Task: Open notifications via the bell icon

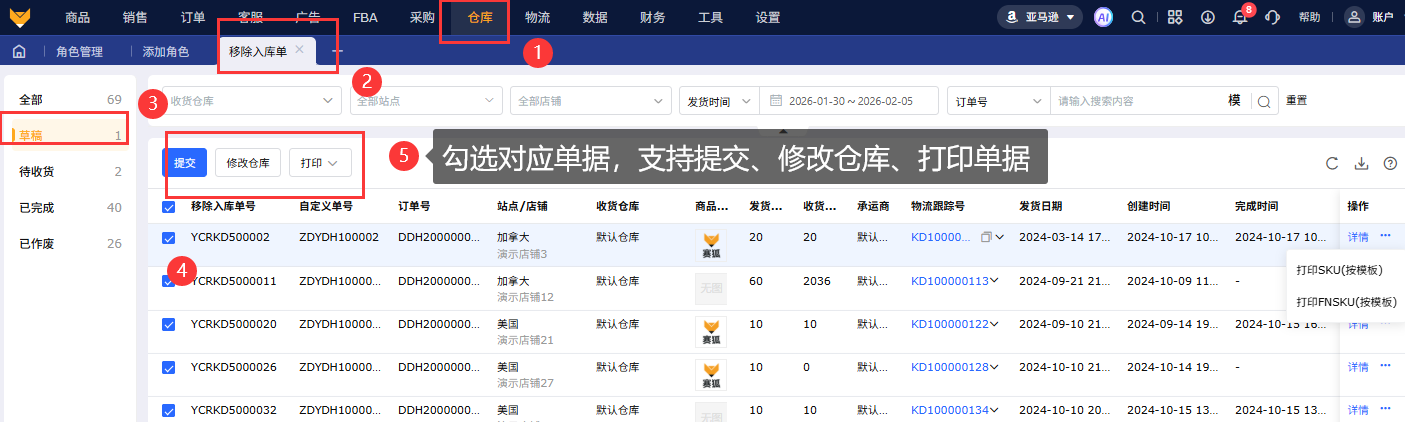Action: point(1240,18)
